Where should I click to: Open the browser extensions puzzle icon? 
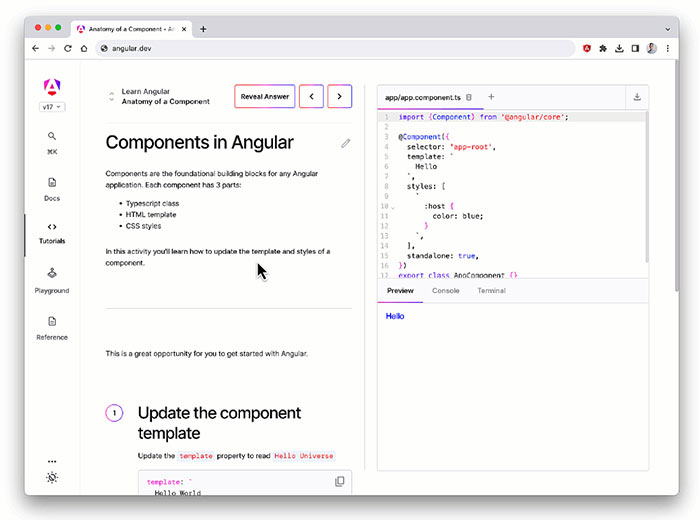(x=603, y=48)
